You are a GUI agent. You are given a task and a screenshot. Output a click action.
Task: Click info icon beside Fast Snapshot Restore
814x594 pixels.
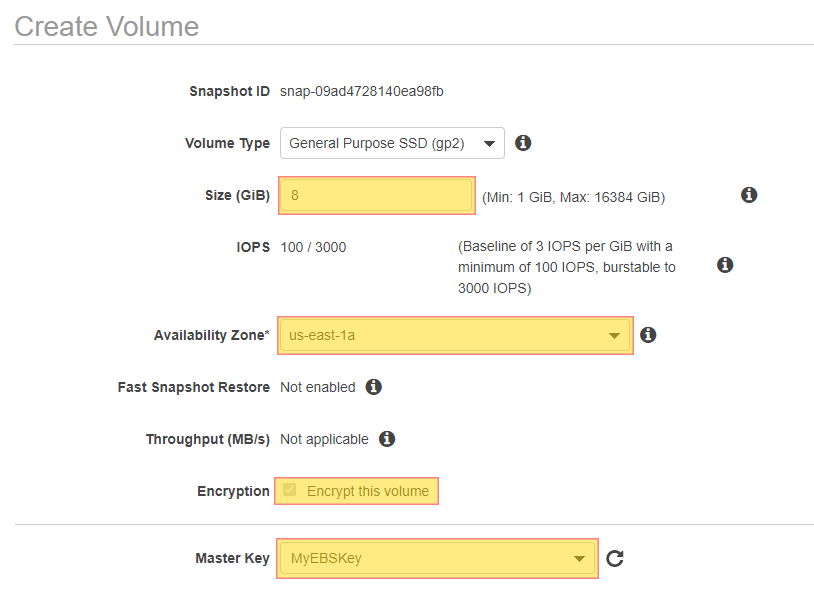(x=374, y=387)
